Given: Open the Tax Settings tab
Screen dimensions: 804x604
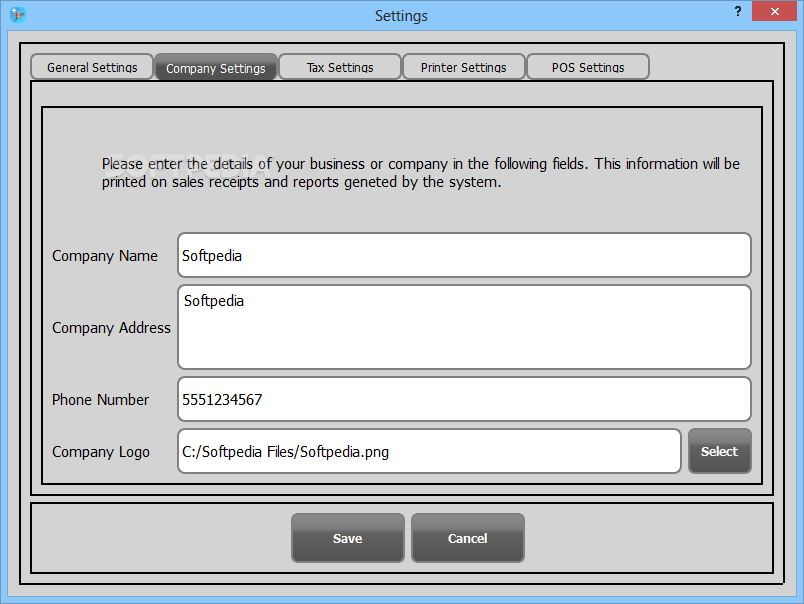Looking at the screenshot, I should coord(340,67).
